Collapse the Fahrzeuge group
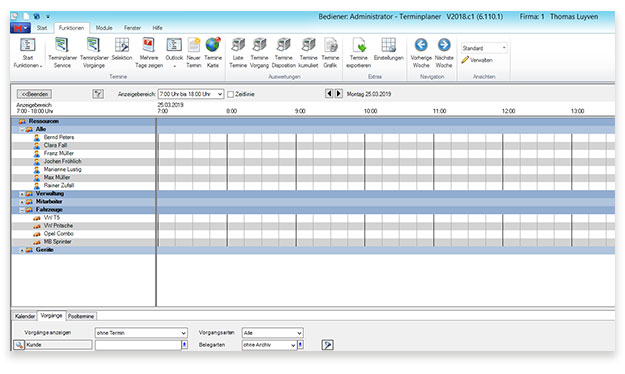The height and width of the screenshot is (374, 625). (x=22, y=210)
